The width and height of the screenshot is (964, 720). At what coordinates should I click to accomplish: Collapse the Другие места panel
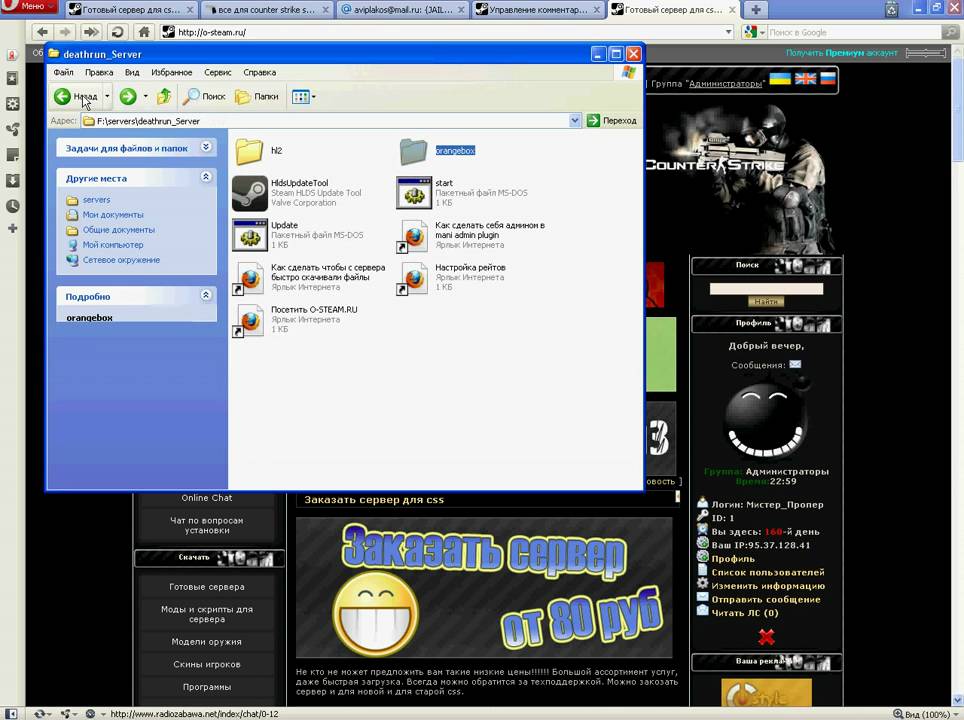click(206, 177)
